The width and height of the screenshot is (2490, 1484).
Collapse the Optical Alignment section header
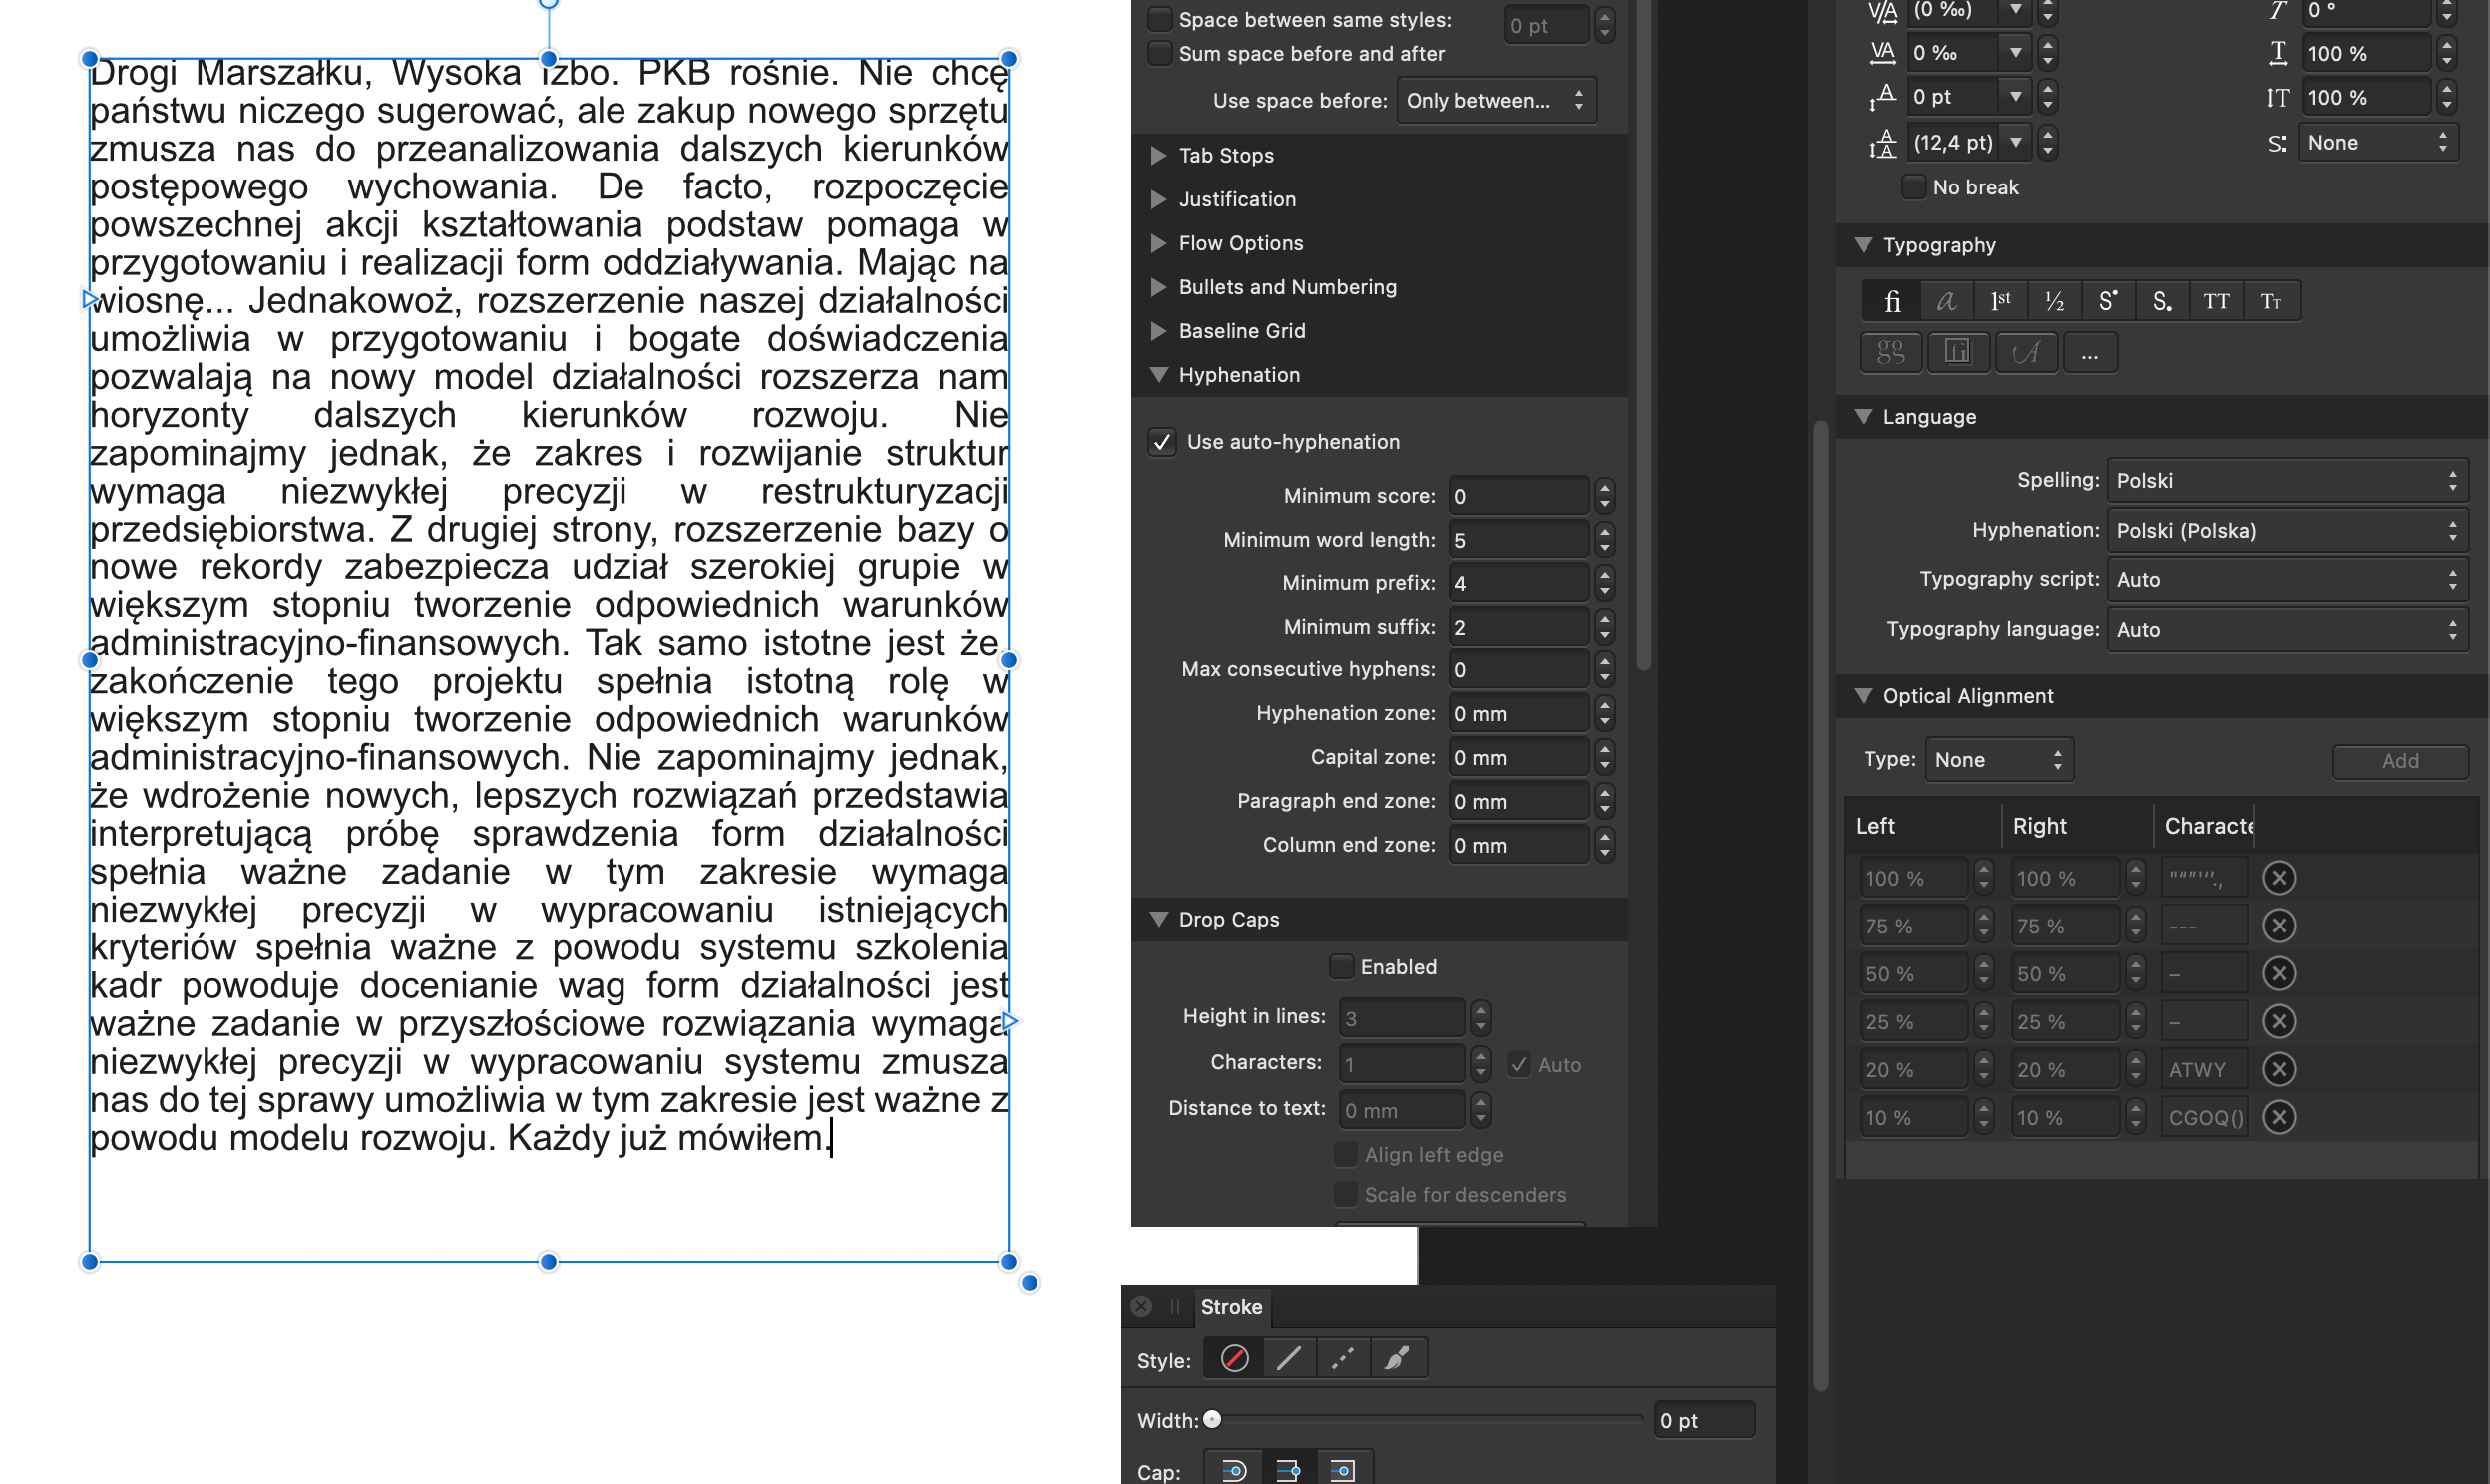point(1862,696)
